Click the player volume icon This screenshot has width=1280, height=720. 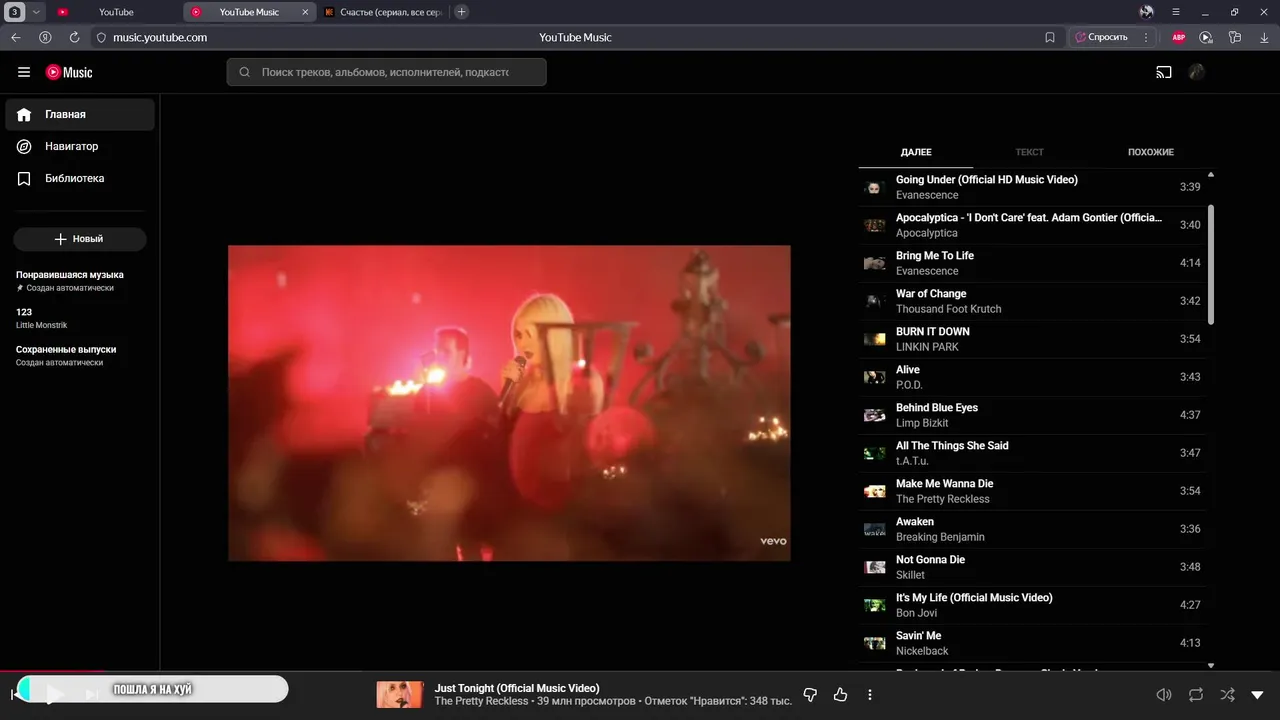click(1164, 694)
